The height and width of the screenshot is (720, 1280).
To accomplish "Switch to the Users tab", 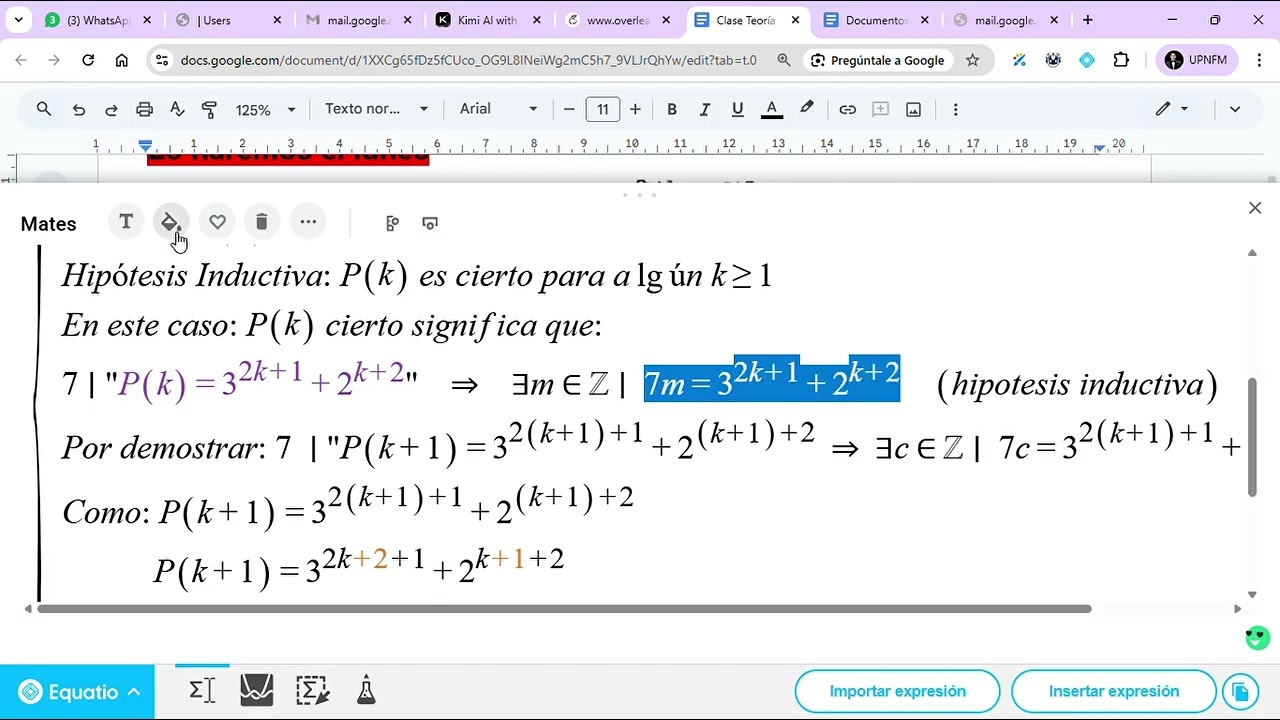I will point(228,20).
